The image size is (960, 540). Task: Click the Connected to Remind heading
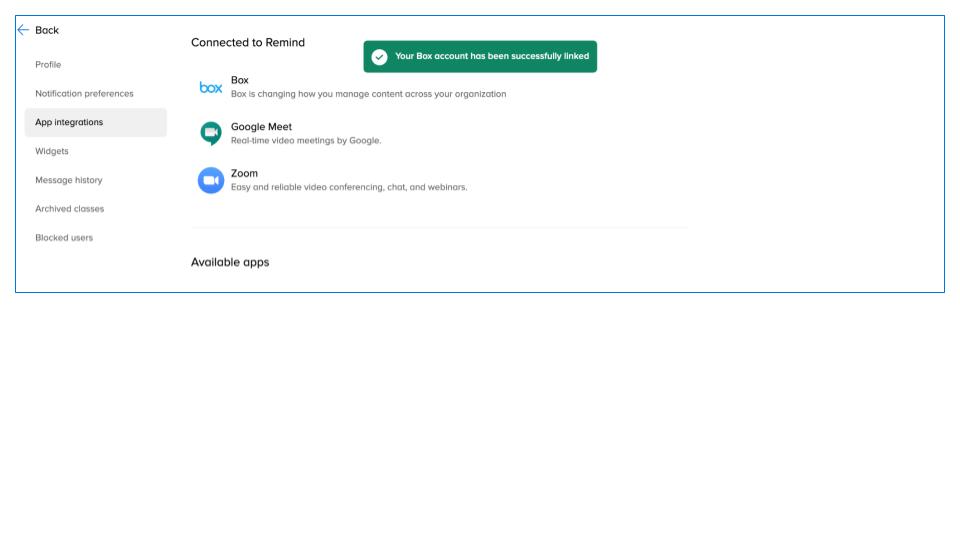point(248,43)
